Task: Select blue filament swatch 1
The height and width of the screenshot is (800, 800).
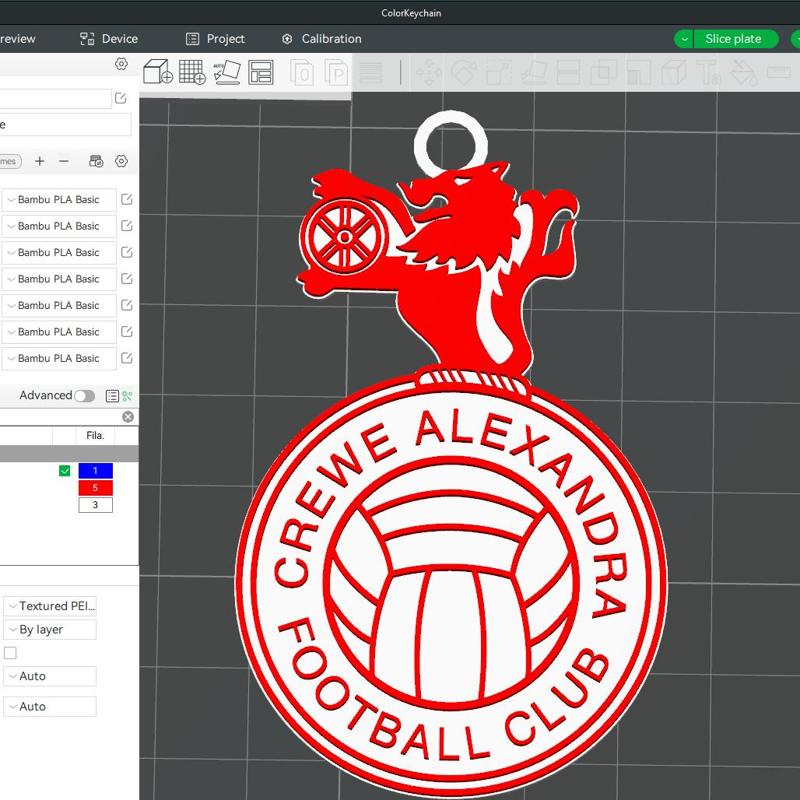Action: [x=95, y=470]
